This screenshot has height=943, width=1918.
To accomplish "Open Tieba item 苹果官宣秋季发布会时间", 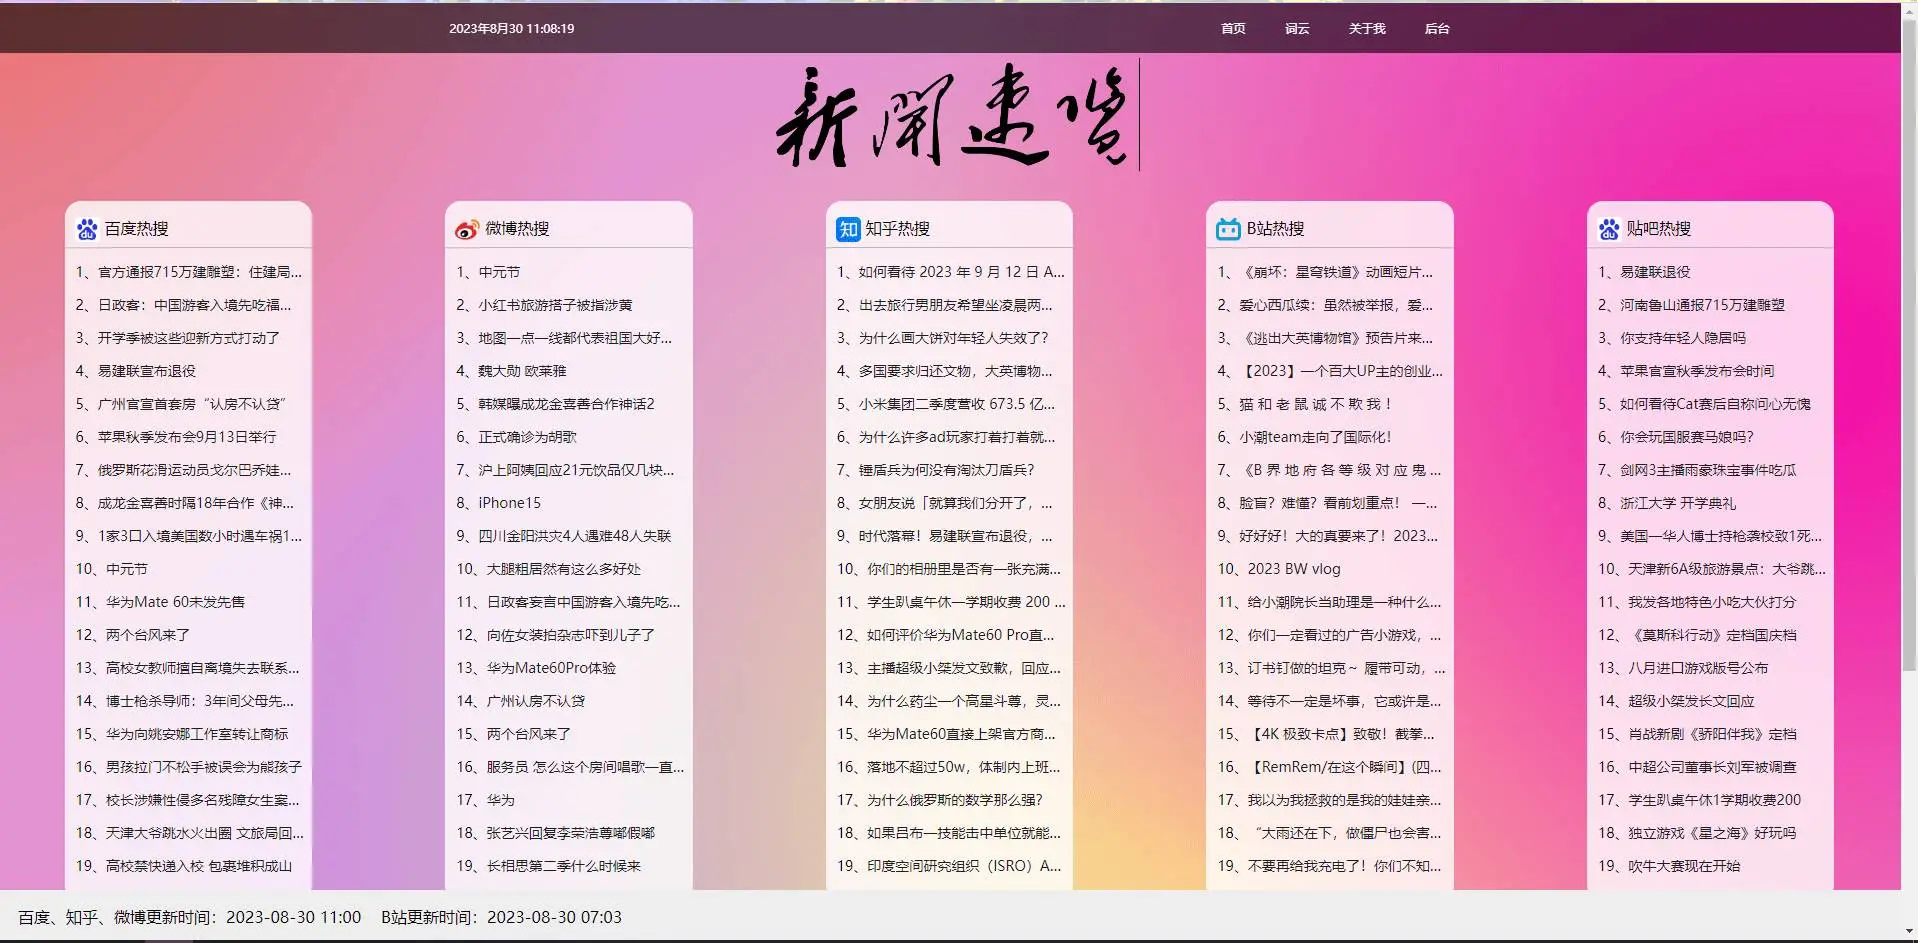I will (1686, 371).
